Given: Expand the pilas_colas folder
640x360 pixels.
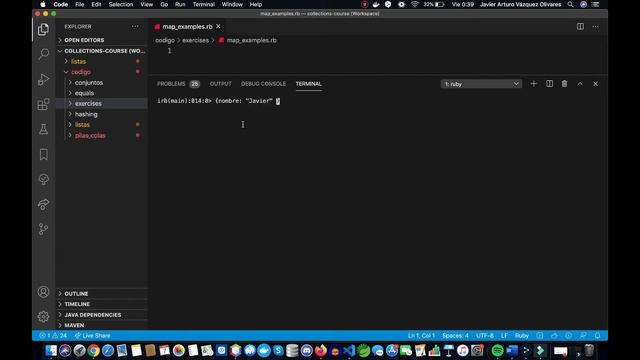Looking at the screenshot, I should click(102, 136).
